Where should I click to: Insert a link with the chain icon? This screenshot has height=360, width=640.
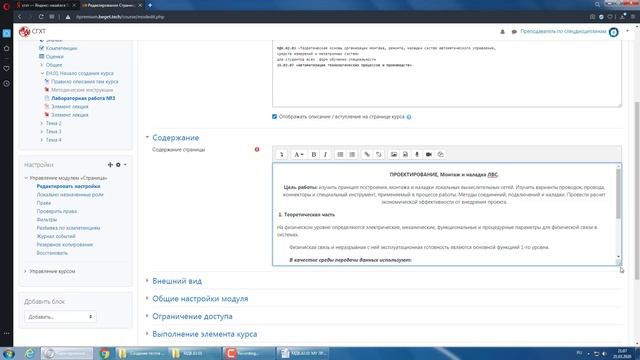click(367, 154)
